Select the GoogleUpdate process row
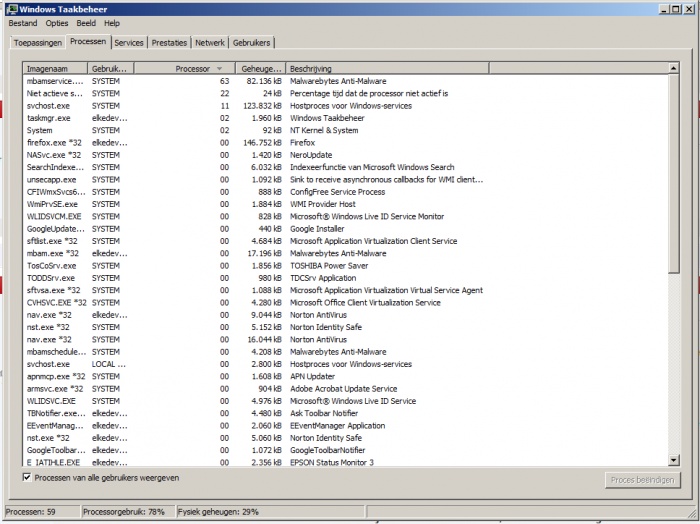Image resolution: width=700 pixels, height=524 pixels. [x=346, y=229]
